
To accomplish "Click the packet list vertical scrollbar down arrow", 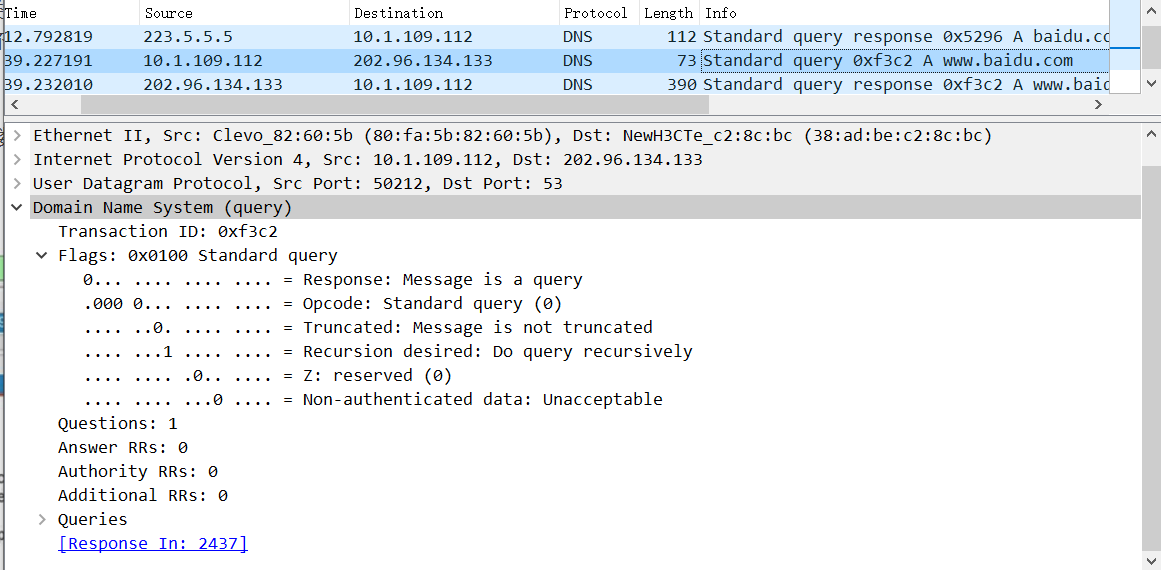I will (1150, 83).
